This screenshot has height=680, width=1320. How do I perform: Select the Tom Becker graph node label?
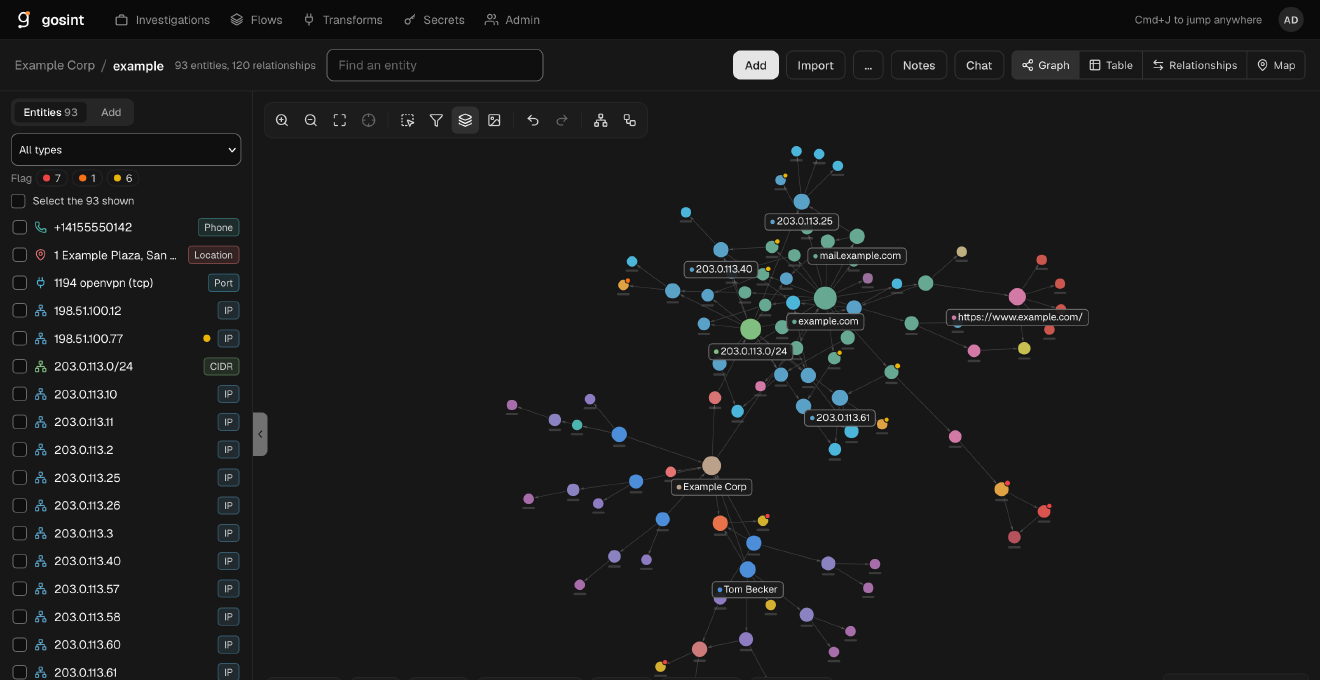click(x=748, y=589)
